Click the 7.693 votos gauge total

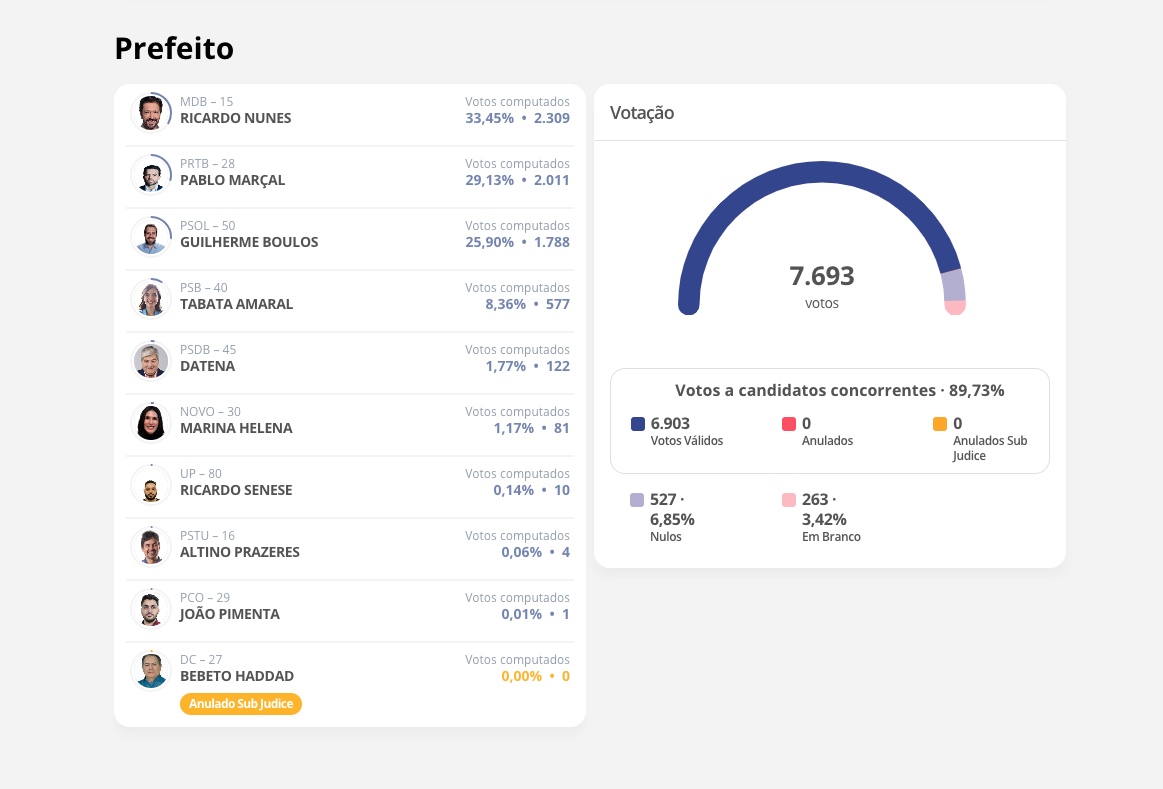tap(822, 277)
